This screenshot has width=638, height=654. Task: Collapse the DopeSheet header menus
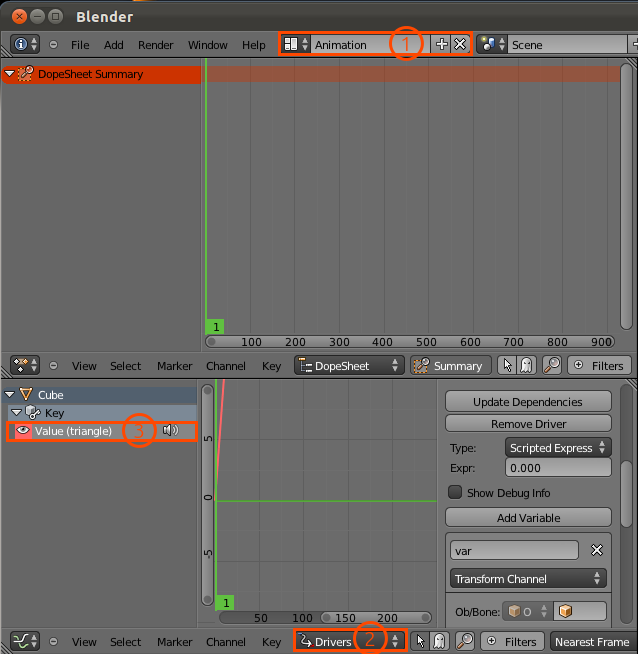pos(53,366)
